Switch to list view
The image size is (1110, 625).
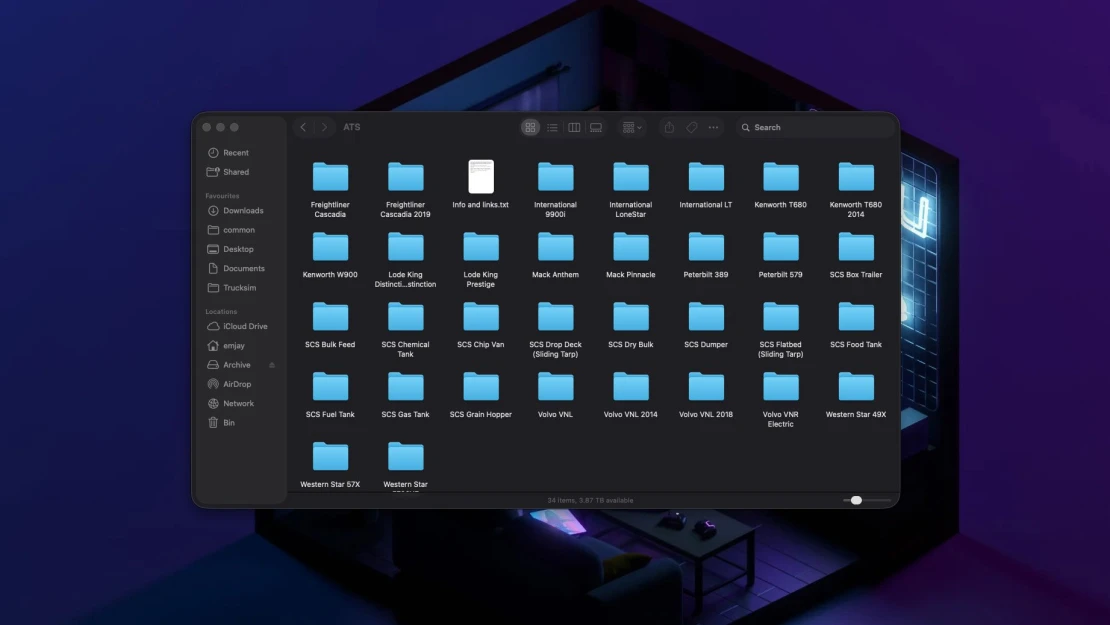(x=552, y=127)
